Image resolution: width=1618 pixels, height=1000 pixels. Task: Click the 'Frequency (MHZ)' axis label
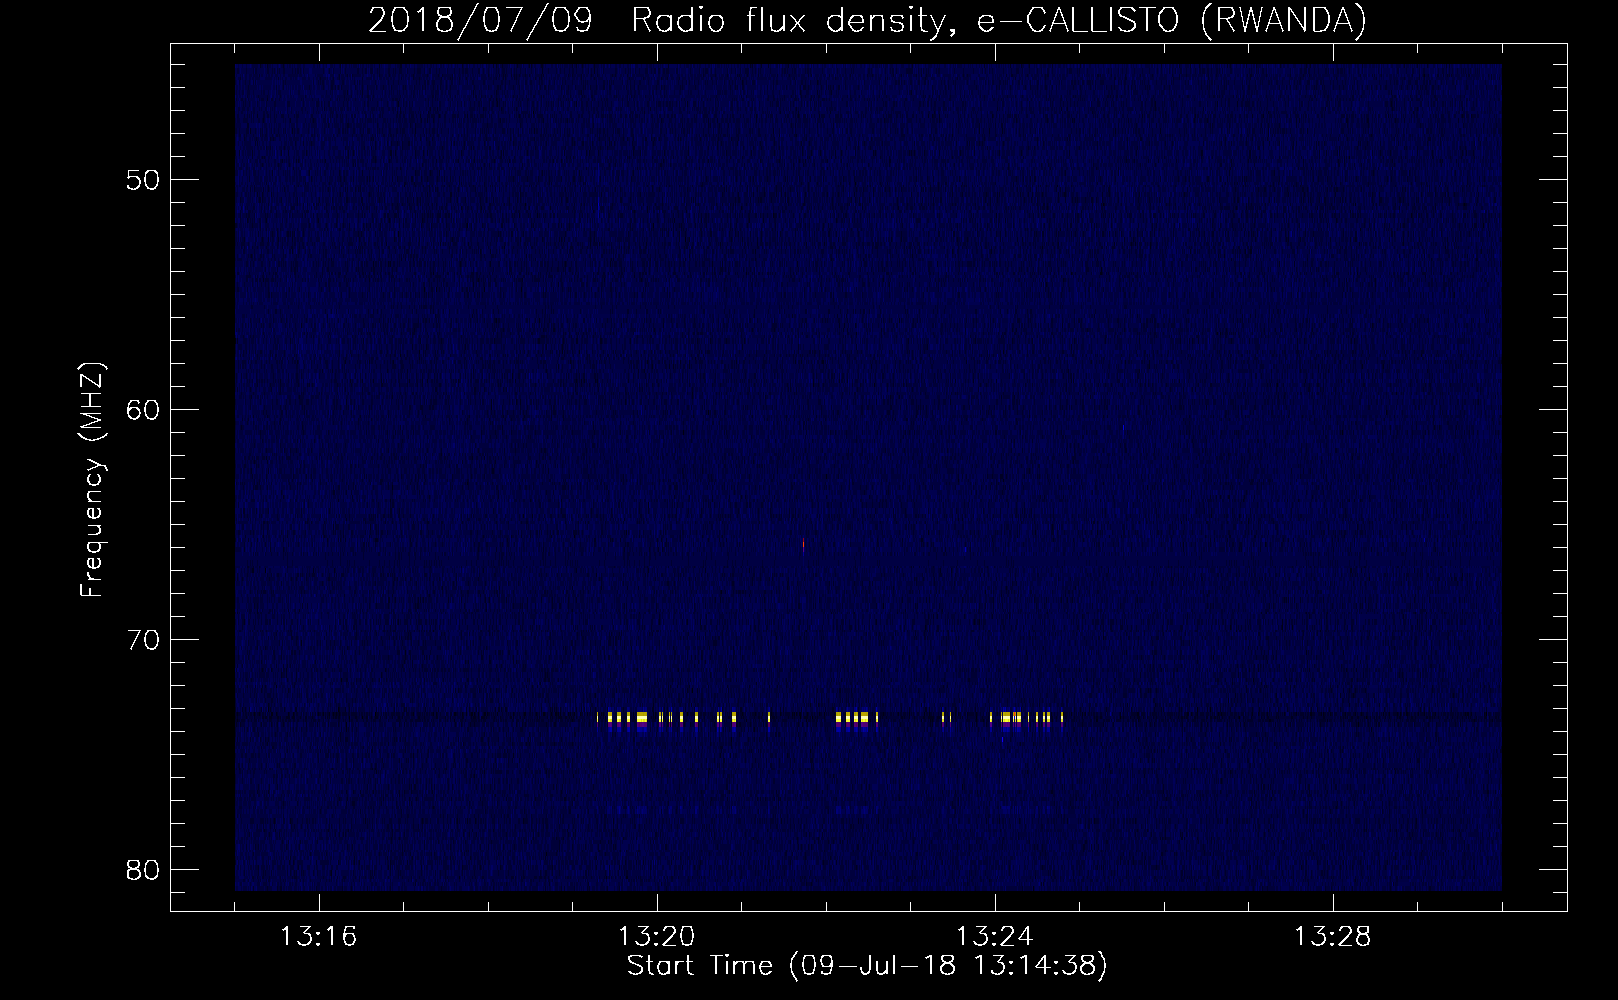(x=92, y=480)
